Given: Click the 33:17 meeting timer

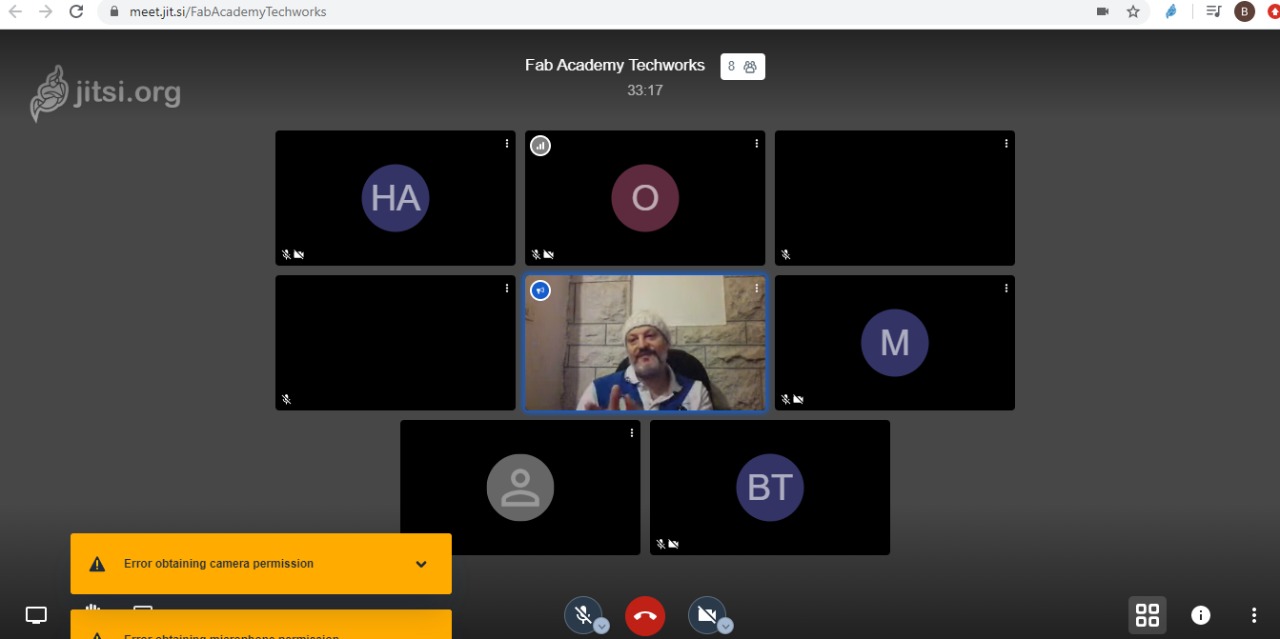Looking at the screenshot, I should pos(645,90).
